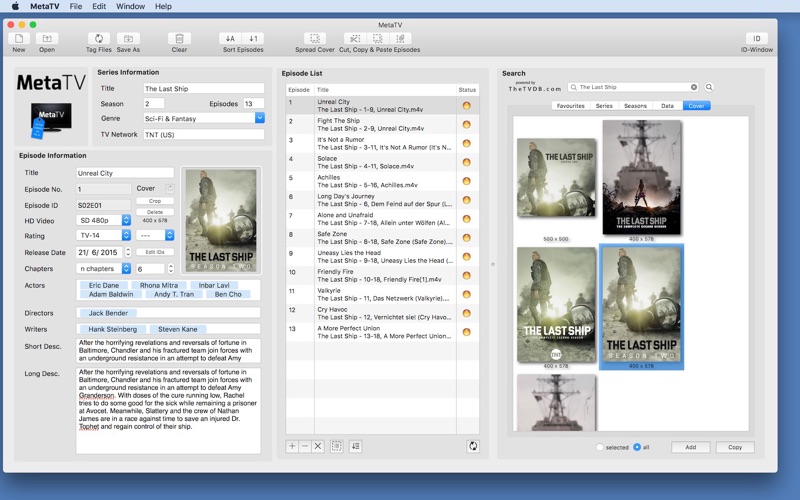This screenshot has width=800, height=500.
Task: Expand the Genre combo box
Action: [260, 118]
